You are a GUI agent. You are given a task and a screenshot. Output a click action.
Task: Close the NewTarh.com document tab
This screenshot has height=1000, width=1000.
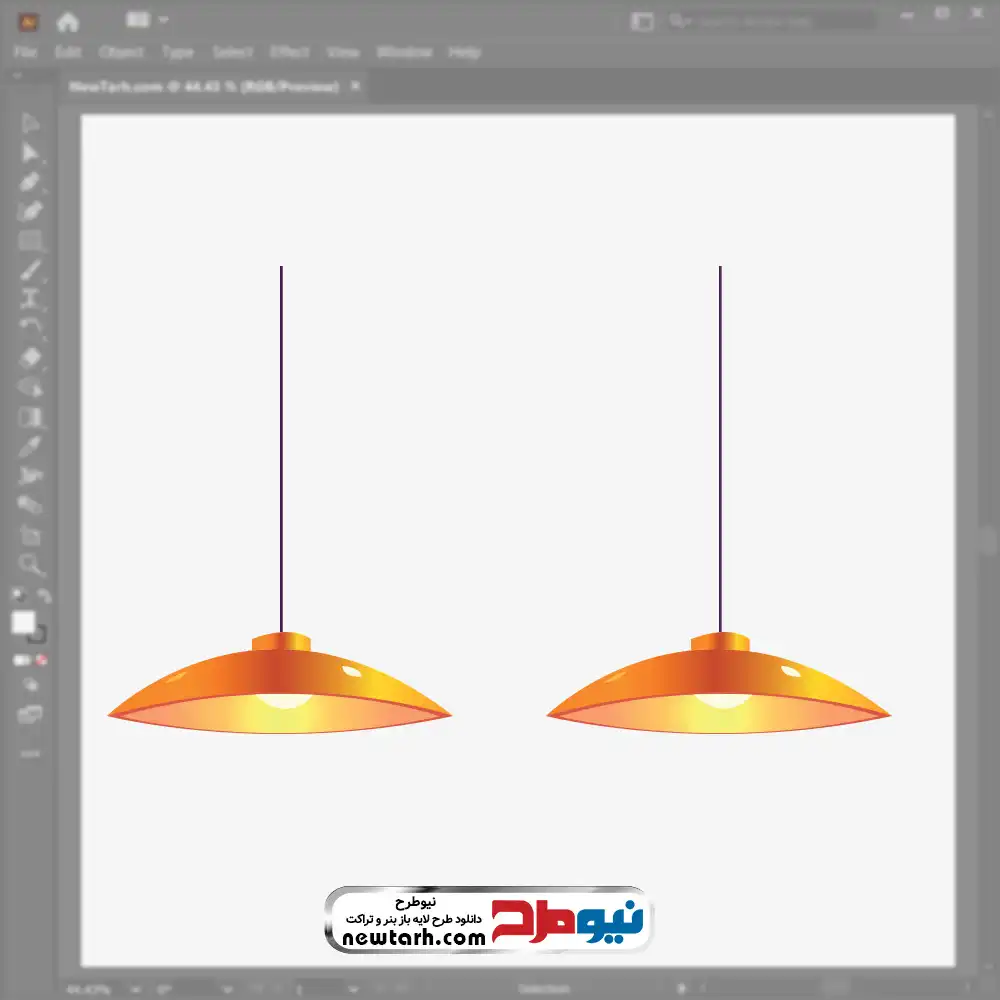click(x=355, y=87)
